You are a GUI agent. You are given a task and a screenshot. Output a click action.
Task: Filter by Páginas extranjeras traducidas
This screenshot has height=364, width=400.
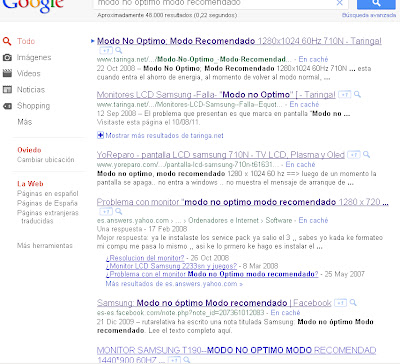tap(48, 217)
